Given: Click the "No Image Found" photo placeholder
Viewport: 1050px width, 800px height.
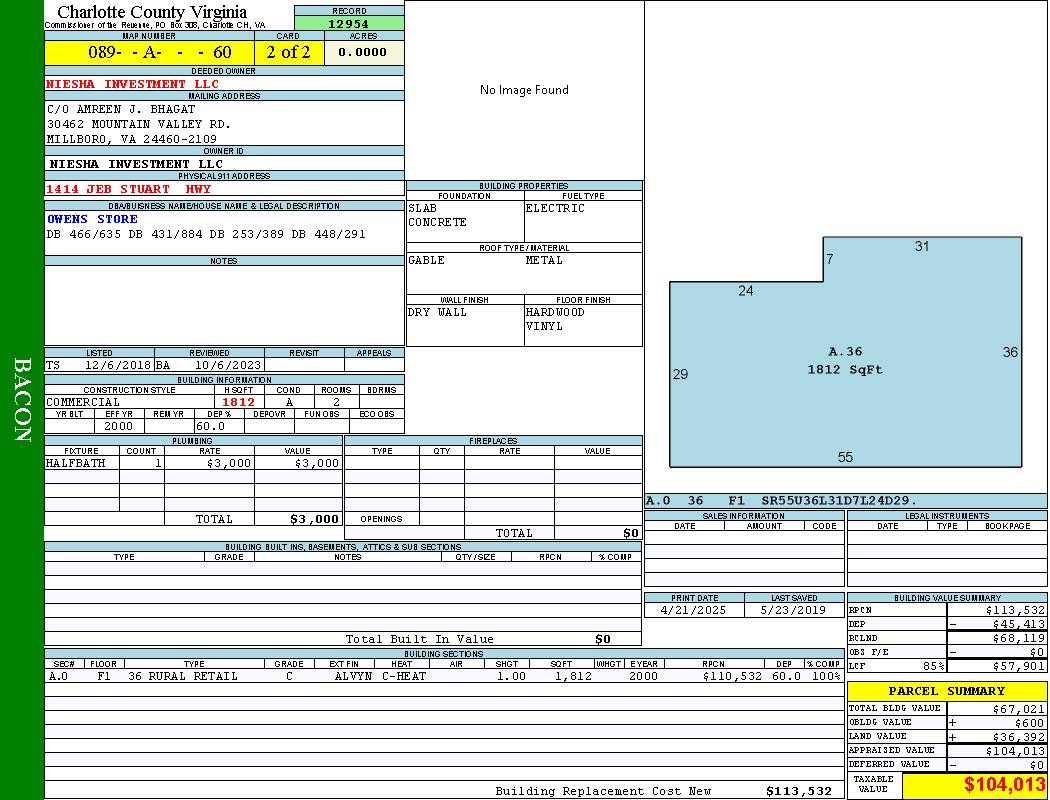Looking at the screenshot, I should point(524,90).
